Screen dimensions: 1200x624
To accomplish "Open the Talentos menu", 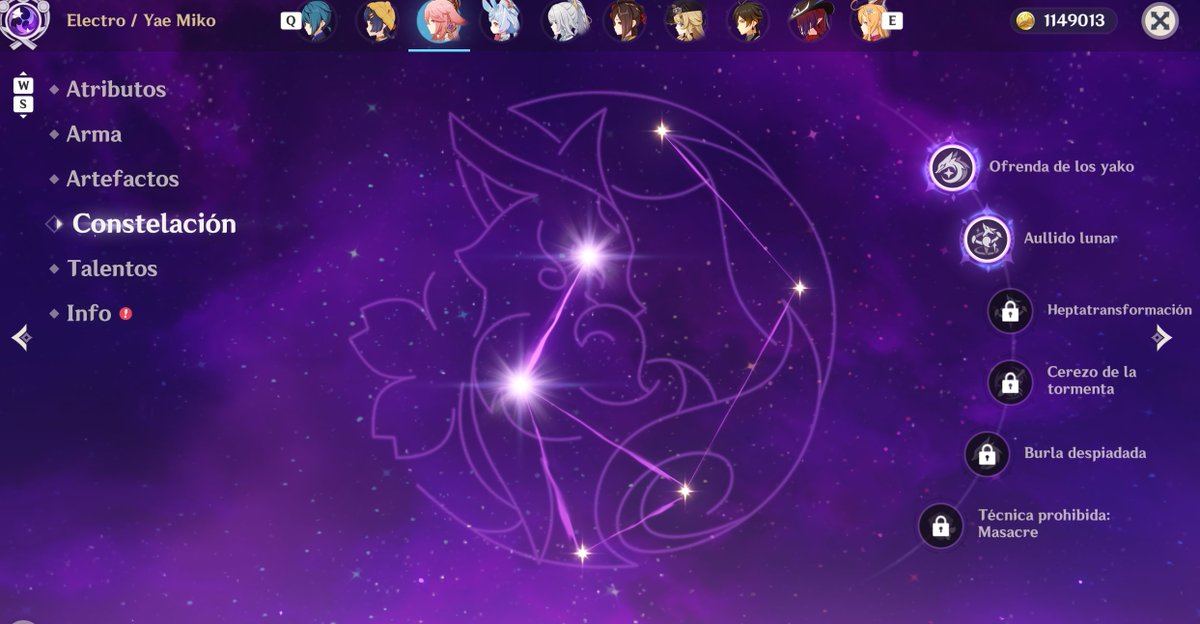I will pyautogui.click(x=112, y=268).
